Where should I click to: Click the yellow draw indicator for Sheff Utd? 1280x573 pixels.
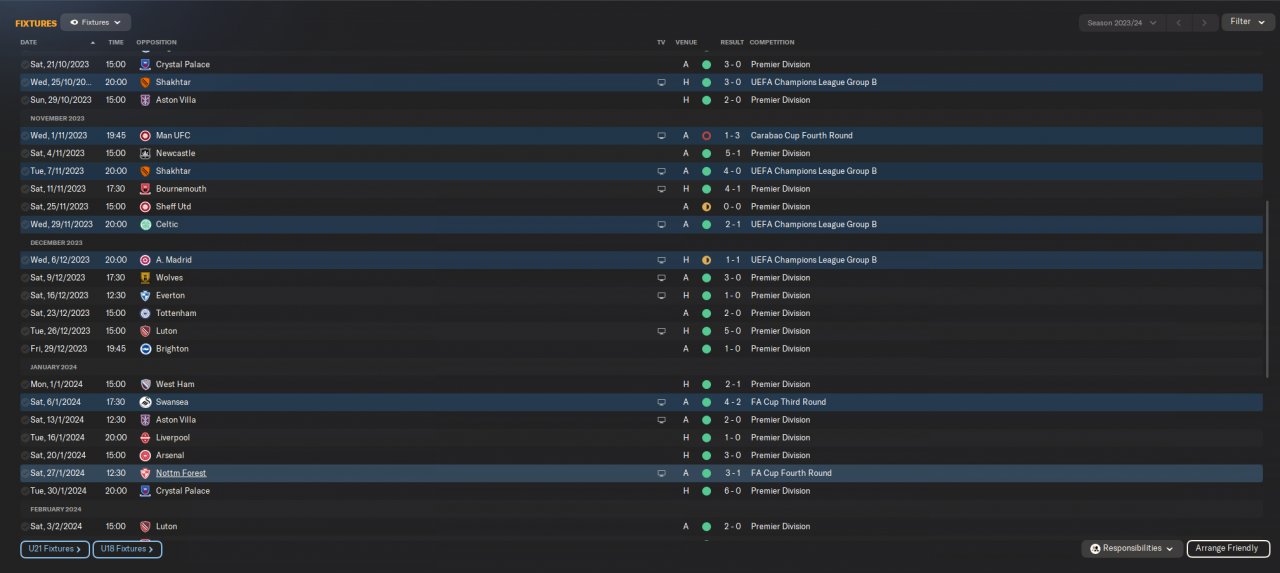[706, 207]
